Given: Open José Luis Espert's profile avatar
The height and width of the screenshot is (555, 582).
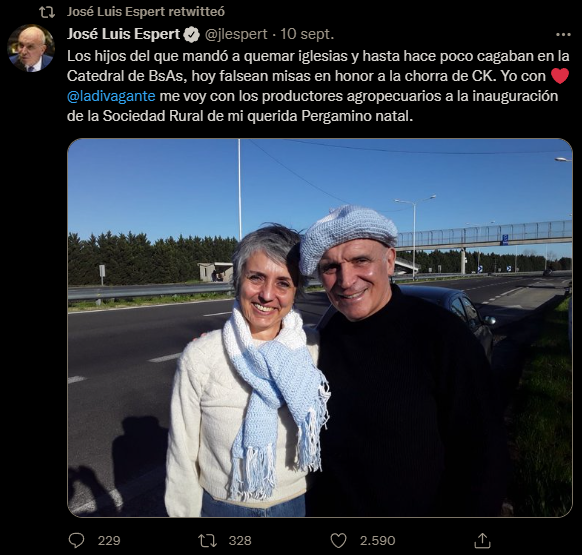Looking at the screenshot, I should [31, 48].
